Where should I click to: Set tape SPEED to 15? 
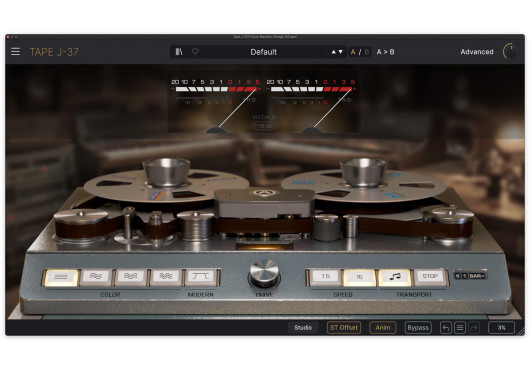360,277
